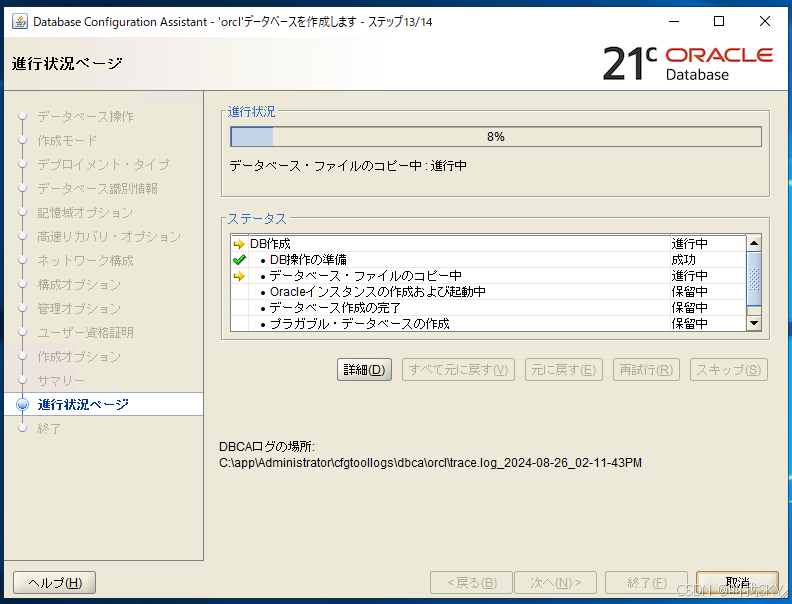The image size is (792, 604).
Task: Click the データベース・ファイルのコピー中 : 進行中 message
Action: (348, 166)
